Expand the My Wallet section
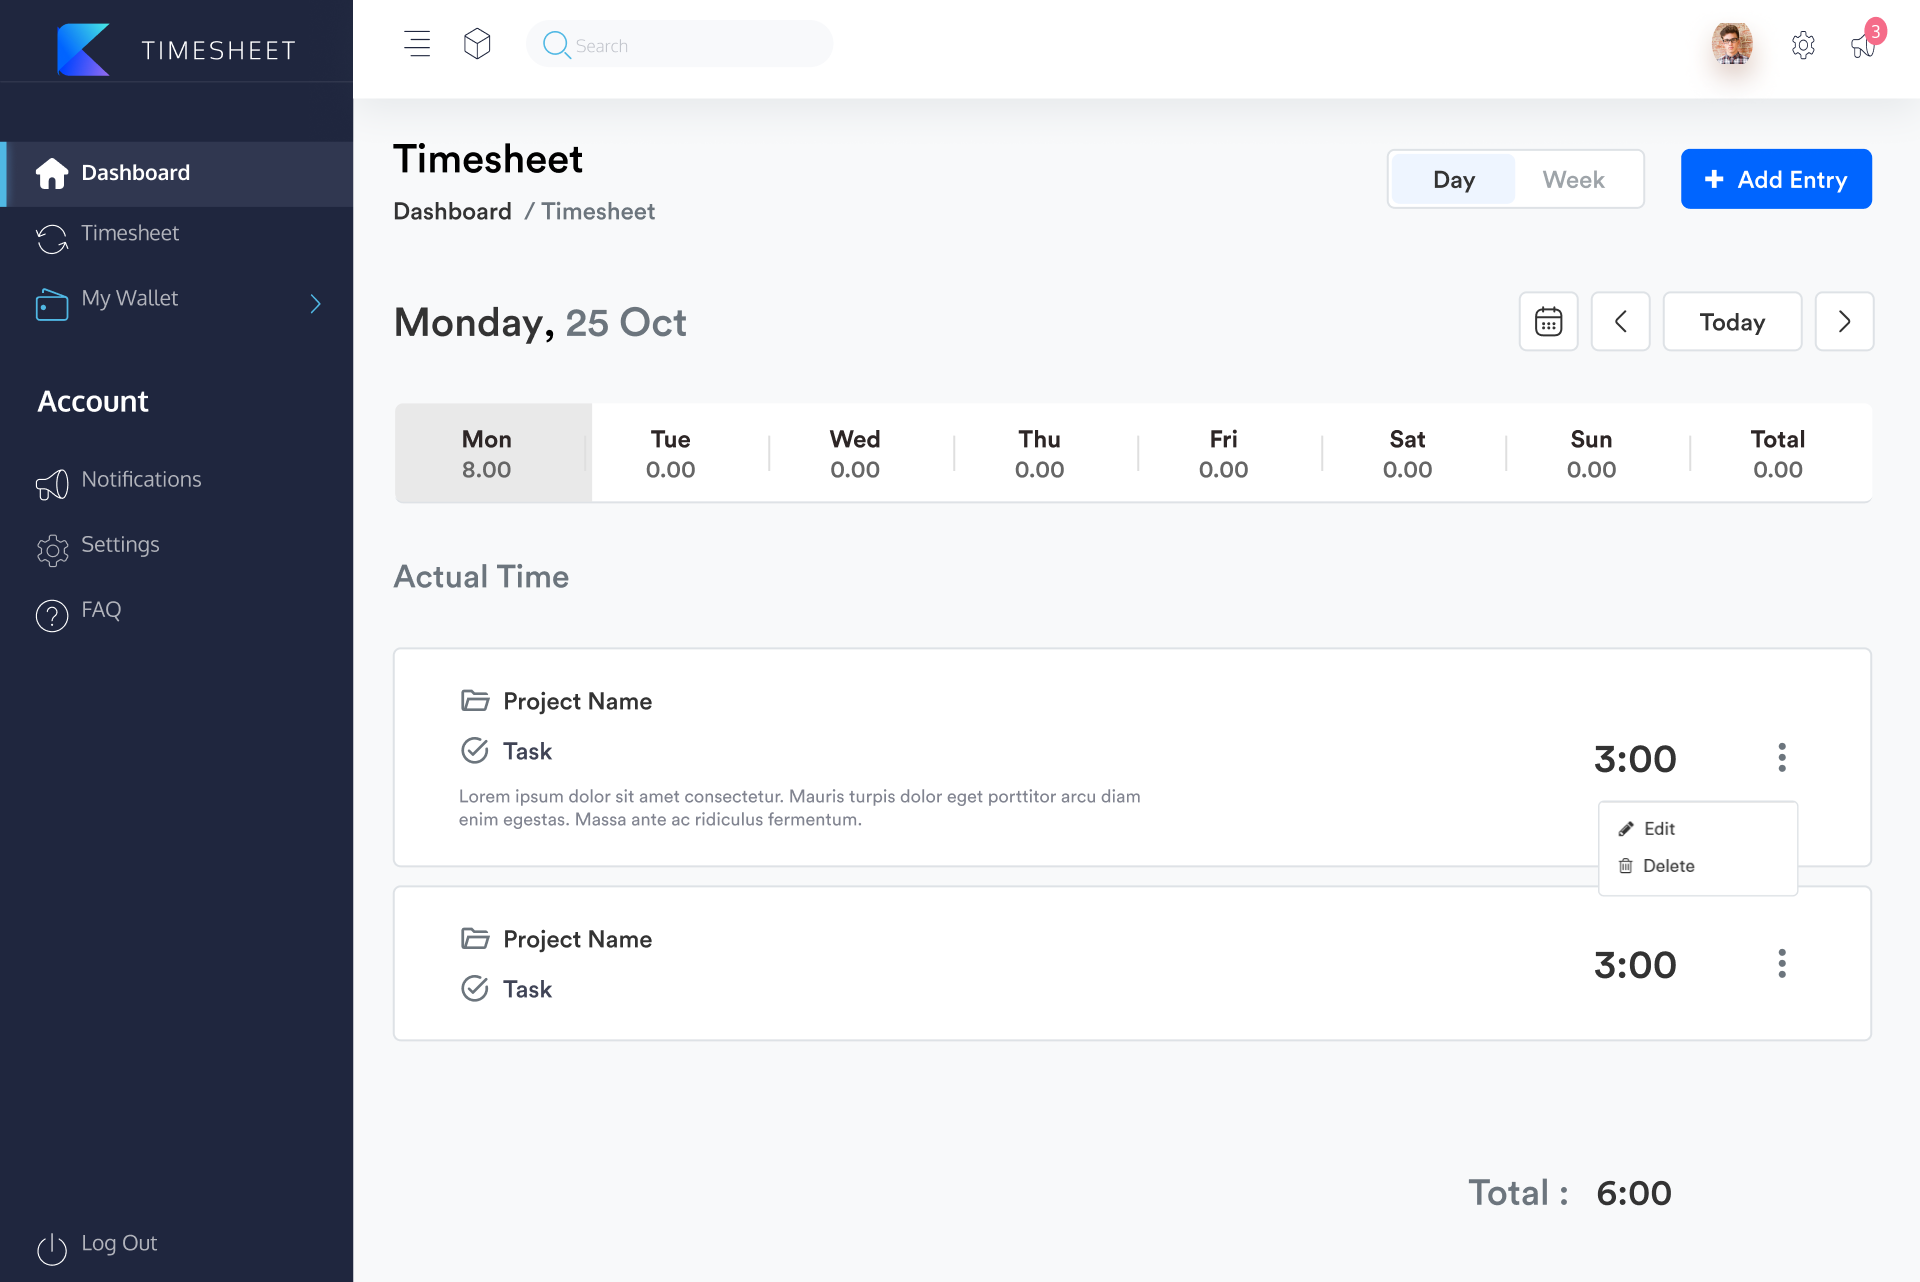1920x1282 pixels. coord(315,303)
